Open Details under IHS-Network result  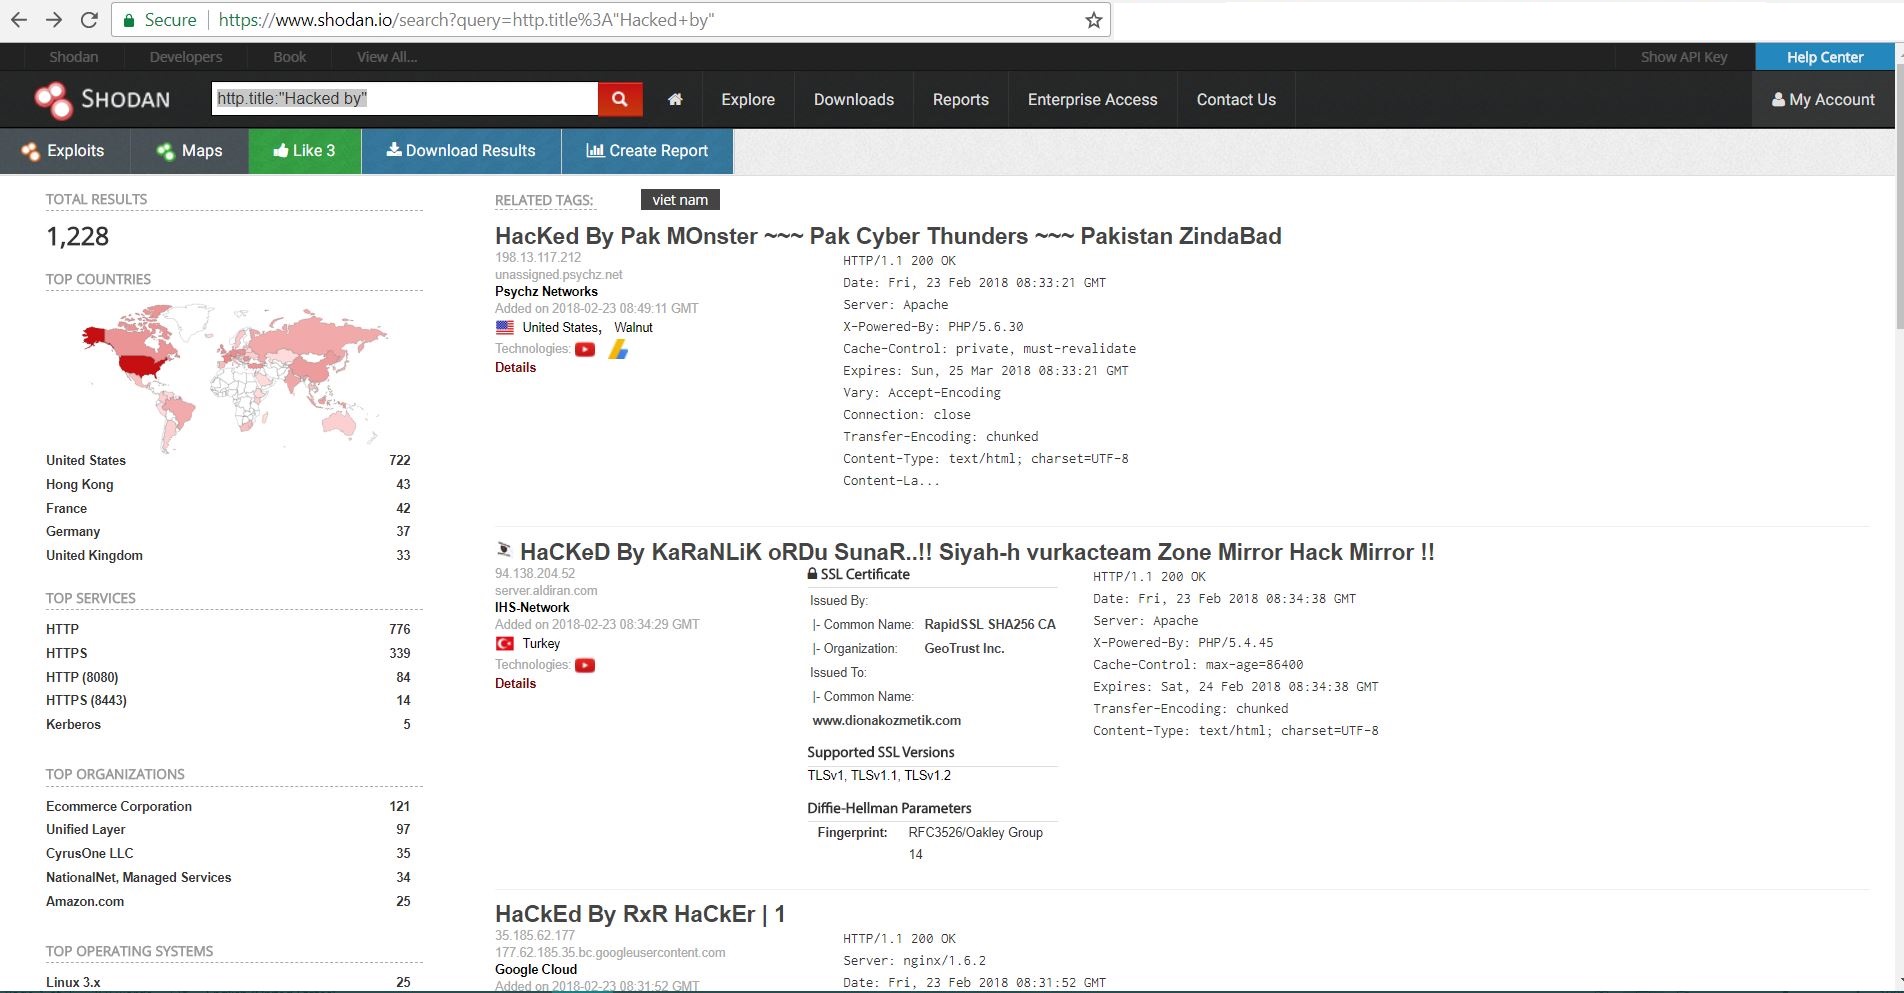pos(515,683)
